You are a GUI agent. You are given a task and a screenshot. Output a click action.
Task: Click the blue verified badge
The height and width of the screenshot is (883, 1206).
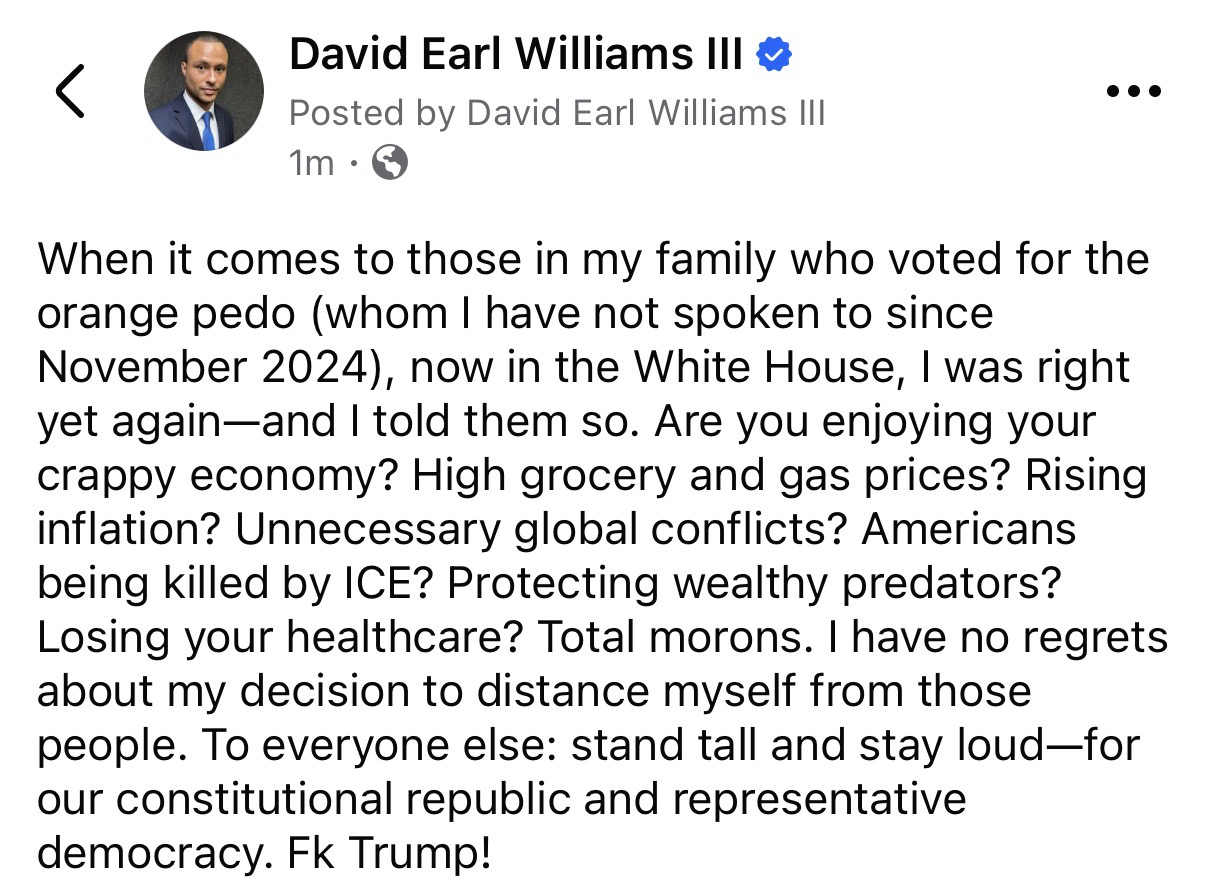tap(774, 54)
